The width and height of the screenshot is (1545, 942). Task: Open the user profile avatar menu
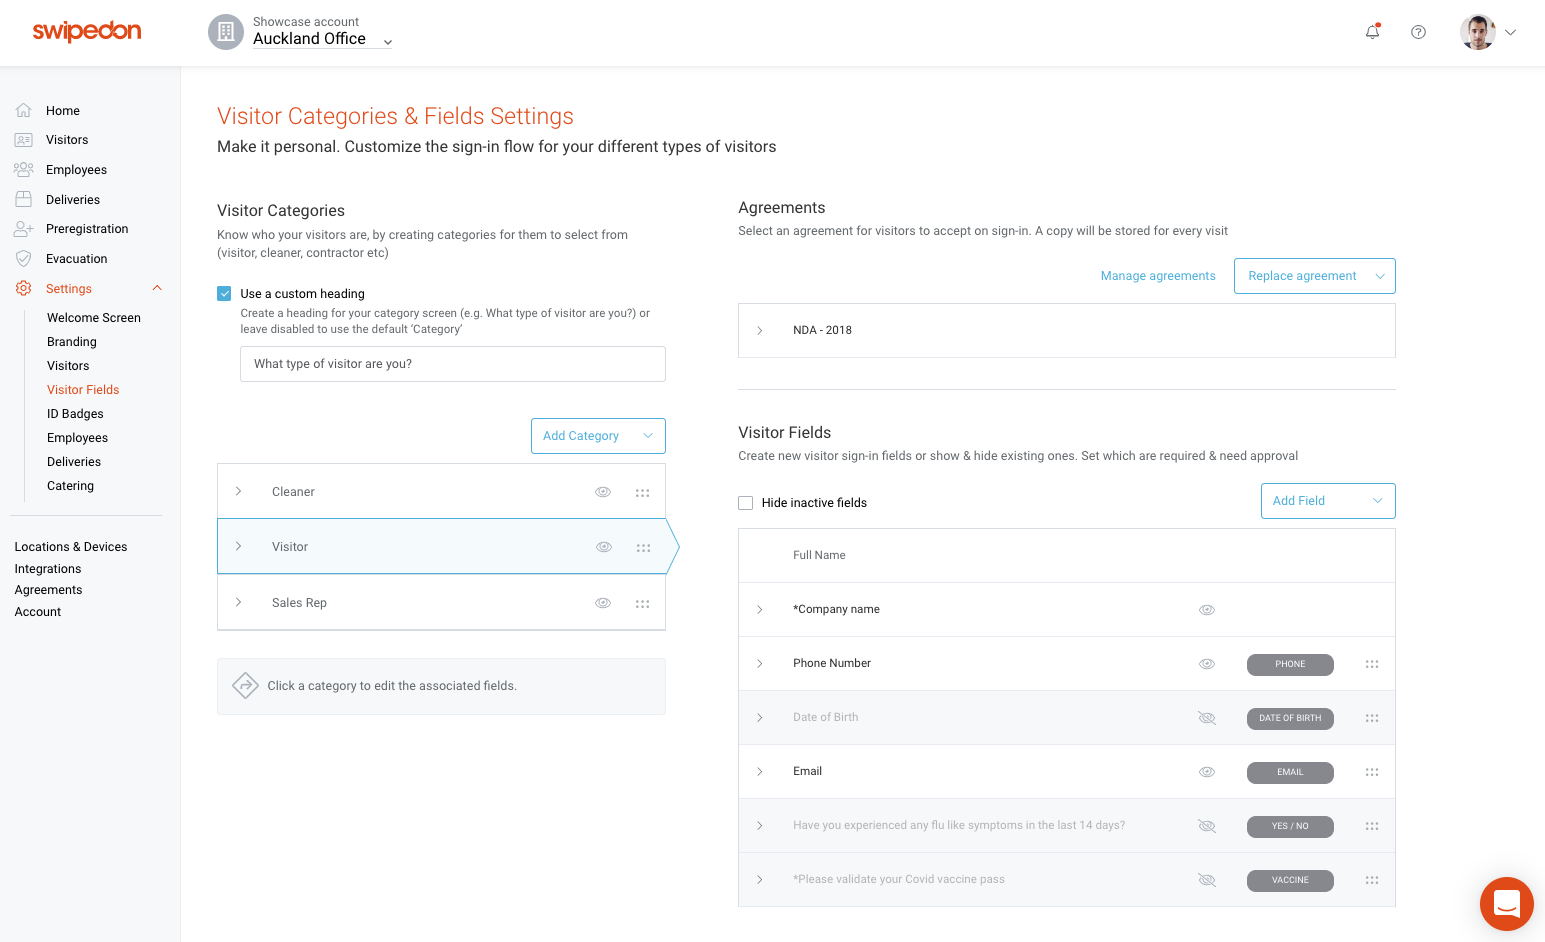(1488, 32)
